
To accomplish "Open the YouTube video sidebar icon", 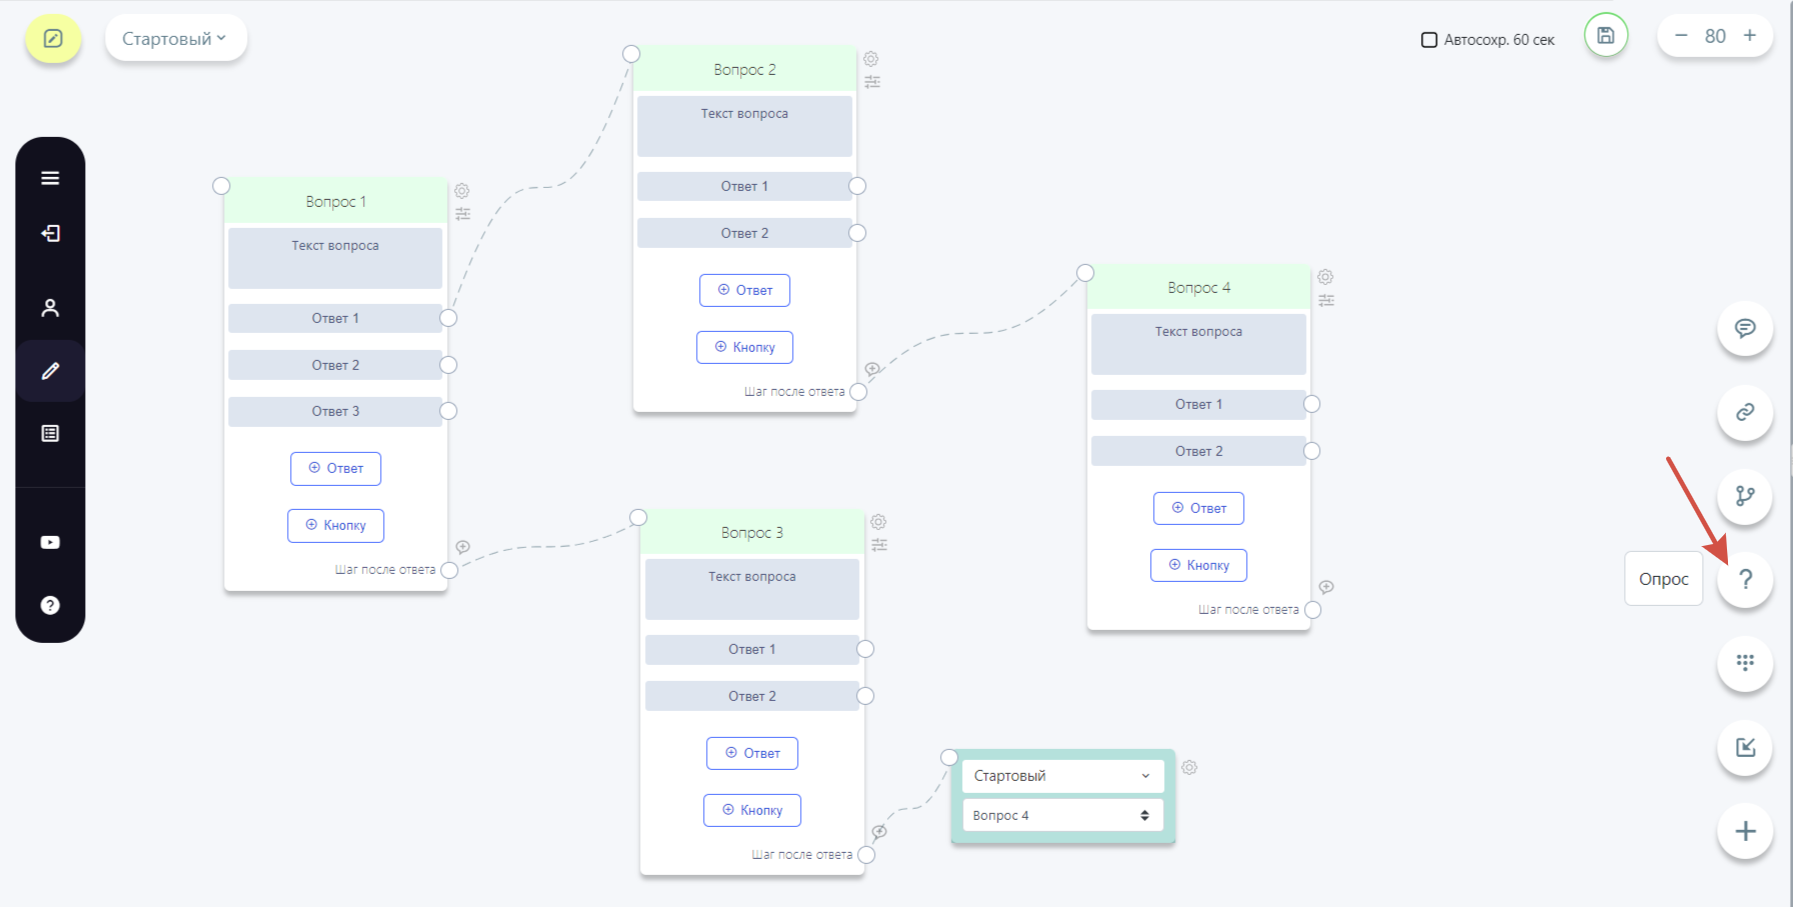I will tap(50, 542).
